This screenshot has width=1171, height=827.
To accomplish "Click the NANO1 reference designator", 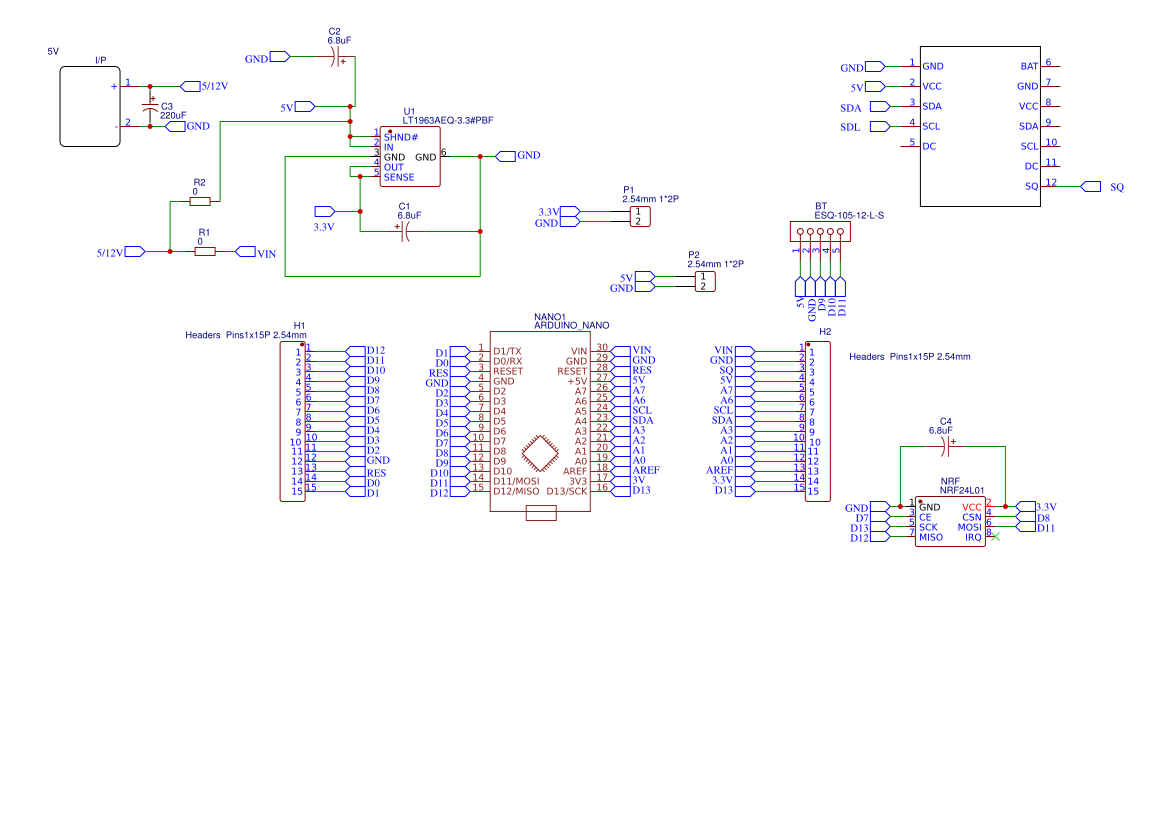I will pos(550,318).
